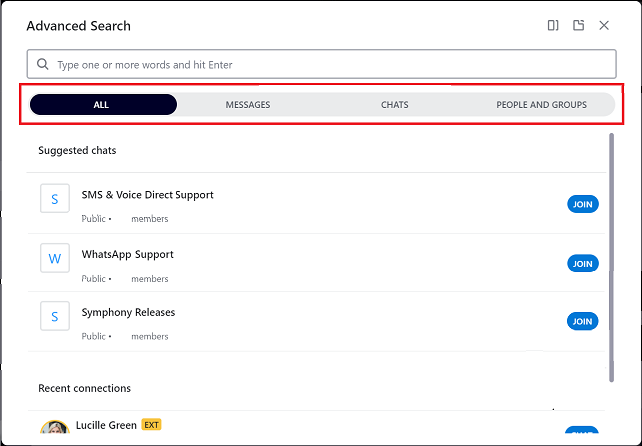
Task: Dock the search panel to the side
Action: coord(553,25)
